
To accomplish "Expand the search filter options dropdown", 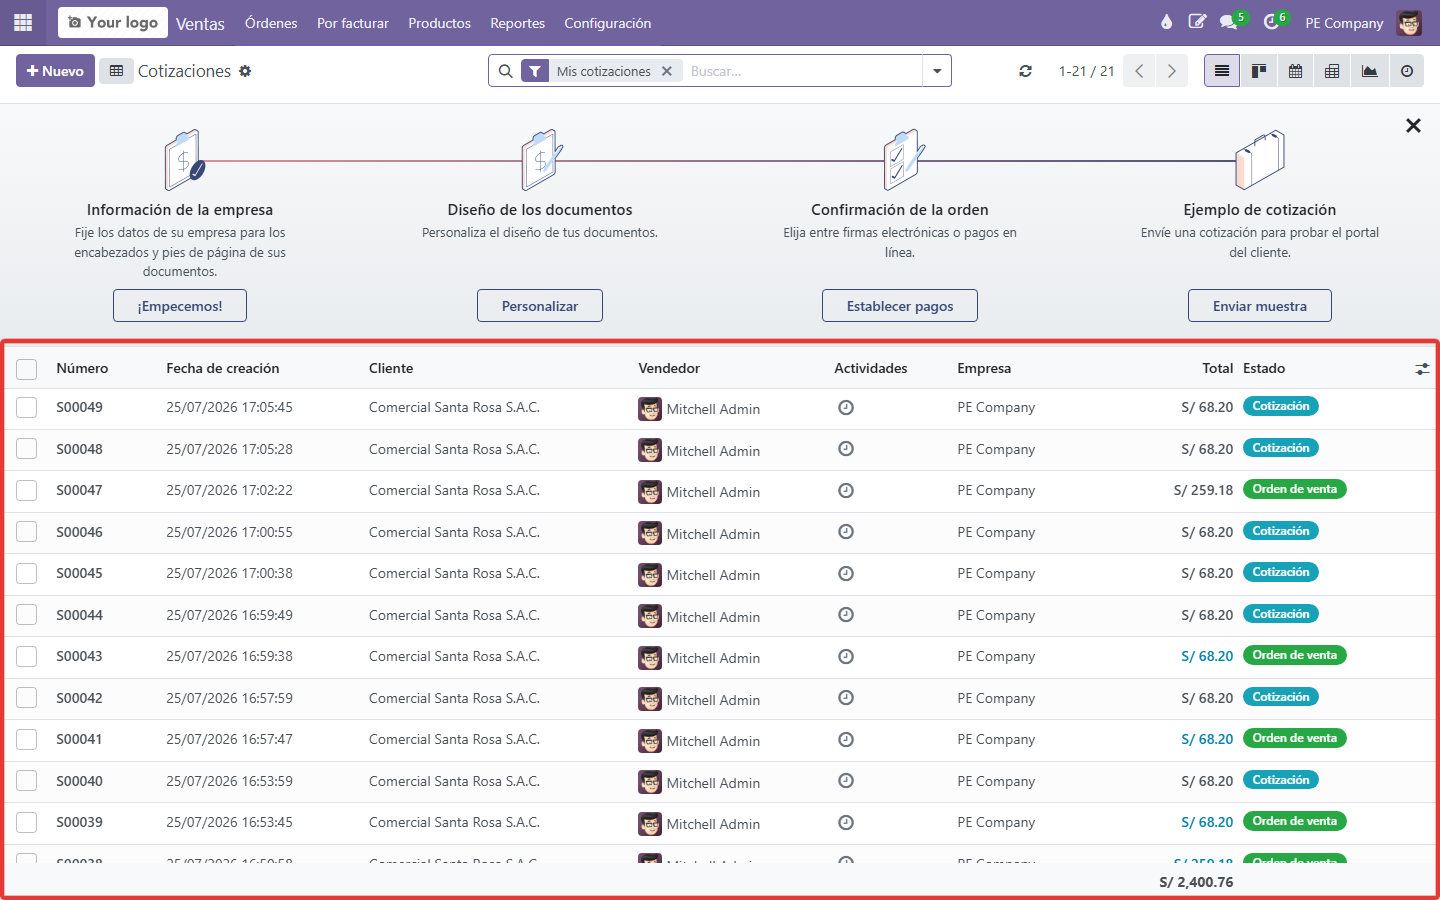I will coord(937,71).
